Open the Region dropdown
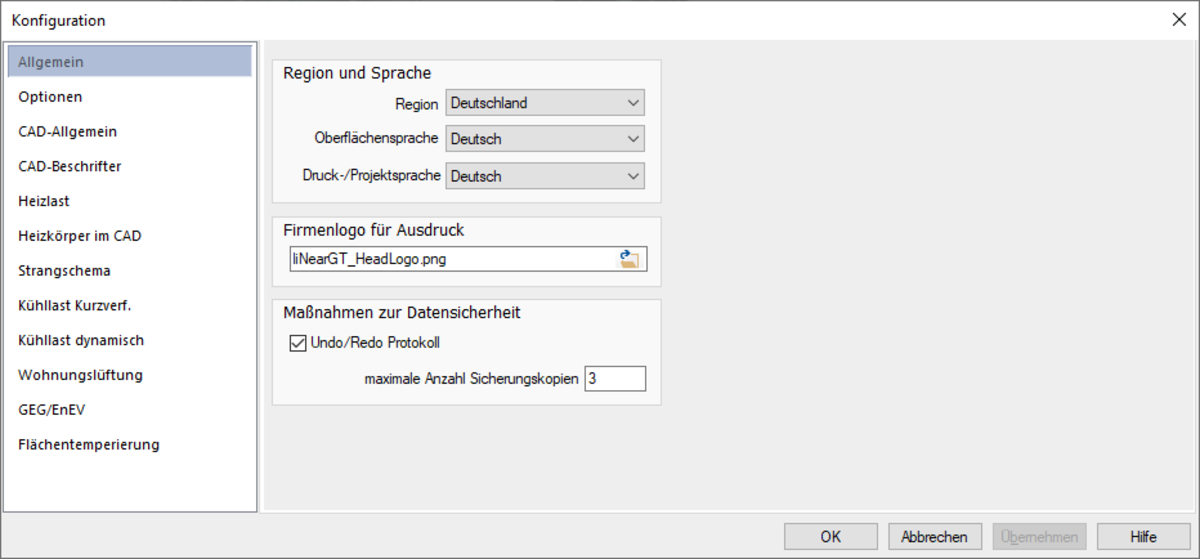 [x=545, y=103]
